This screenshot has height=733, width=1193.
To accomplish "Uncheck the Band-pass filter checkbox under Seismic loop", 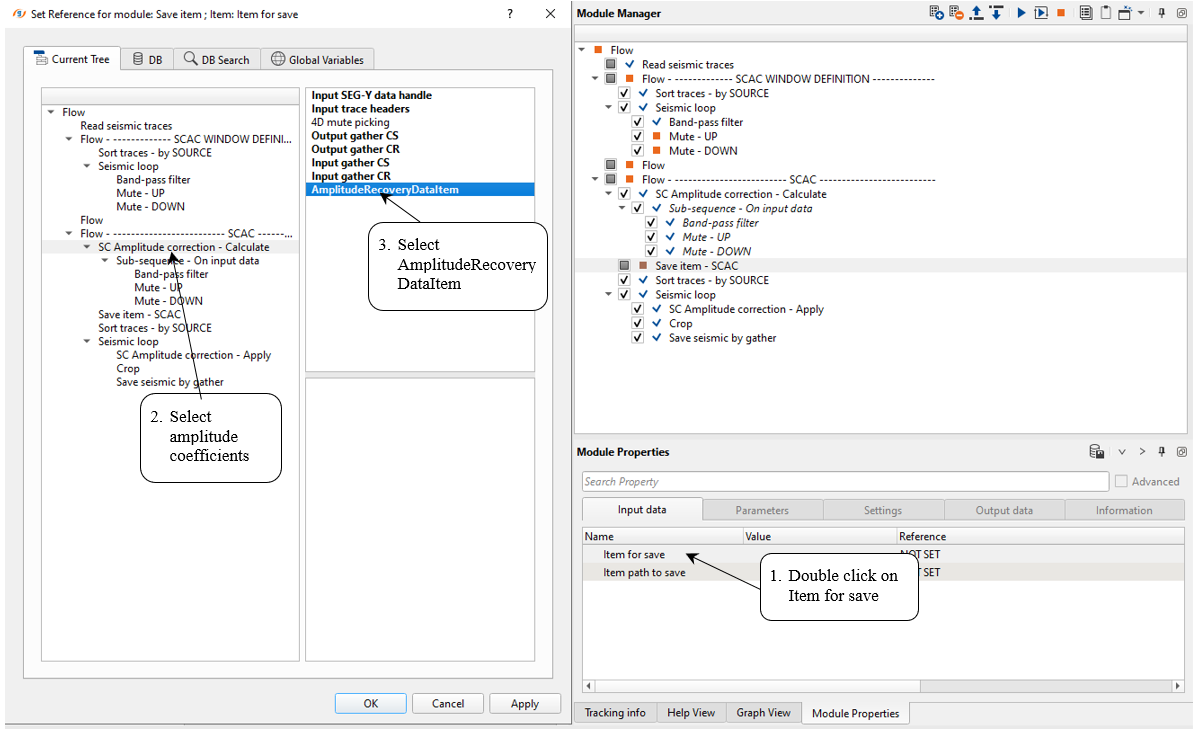I will pyautogui.click(x=638, y=122).
